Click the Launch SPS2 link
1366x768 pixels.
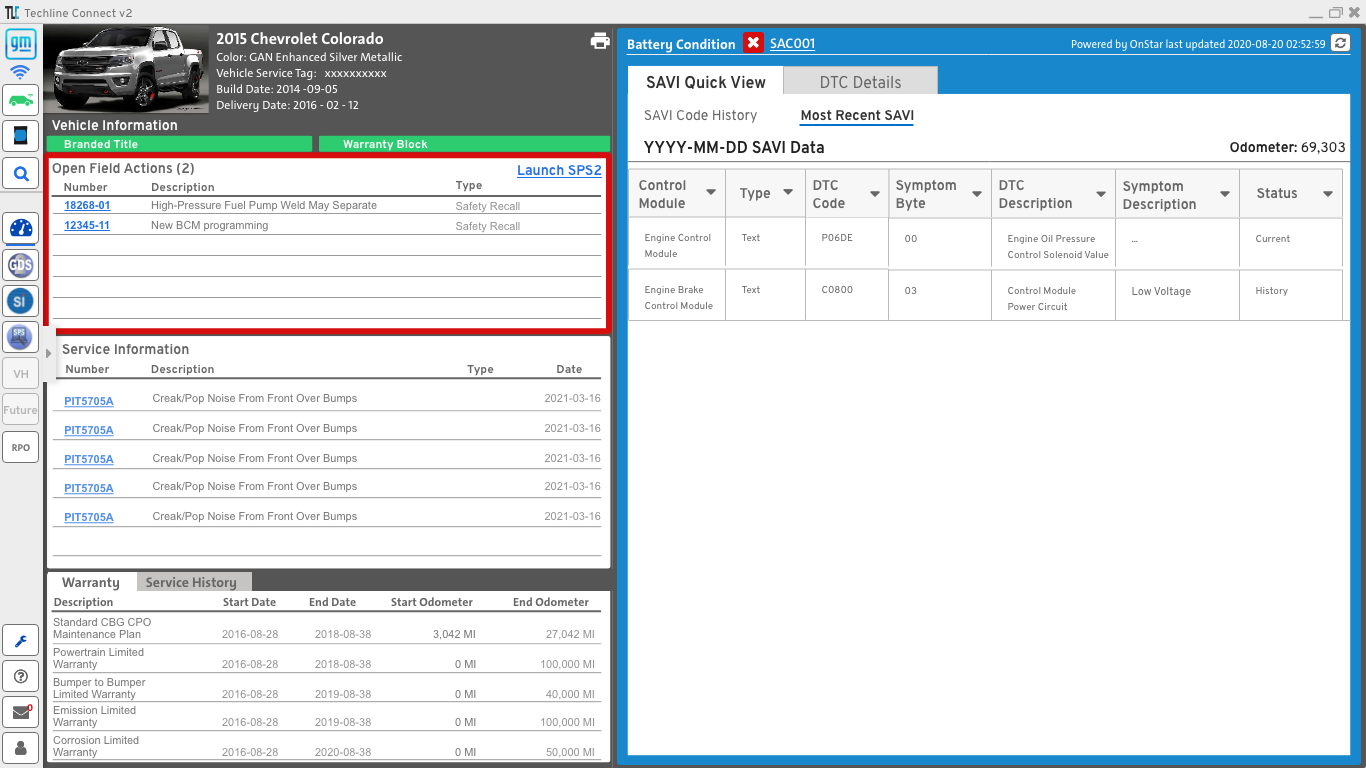coord(559,170)
